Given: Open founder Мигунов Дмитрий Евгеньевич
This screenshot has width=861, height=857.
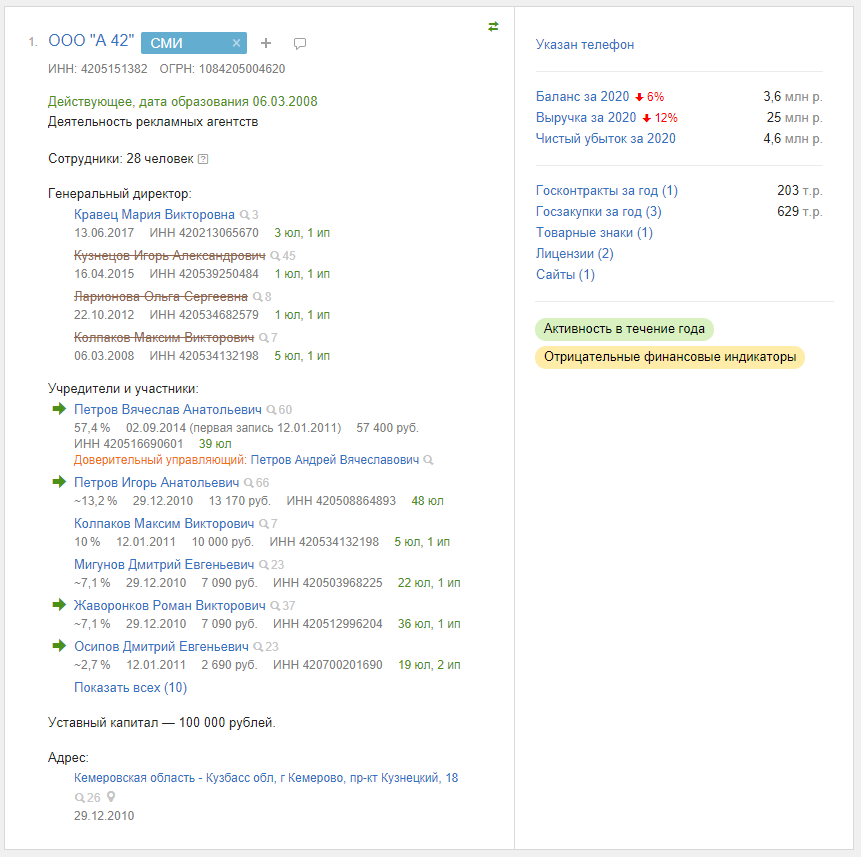Looking at the screenshot, I should (x=164, y=565).
